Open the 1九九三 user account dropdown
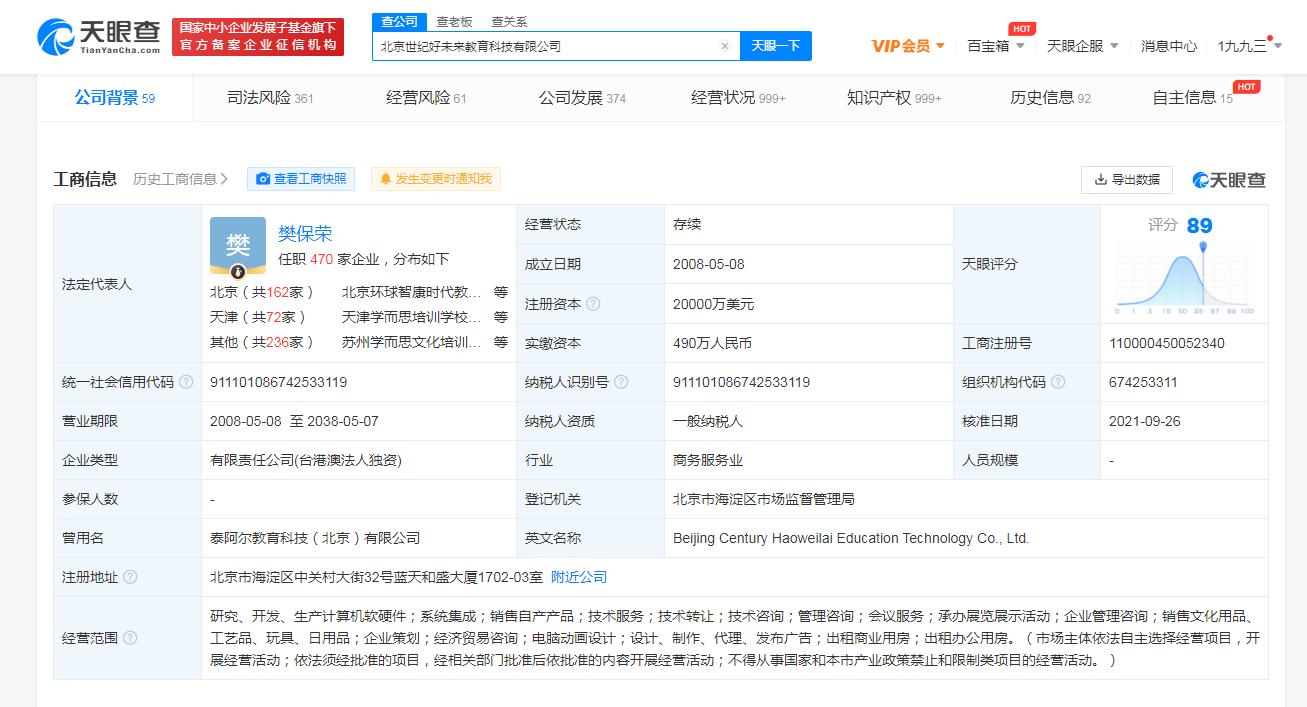This screenshot has height=707, width=1307. [x=1248, y=46]
